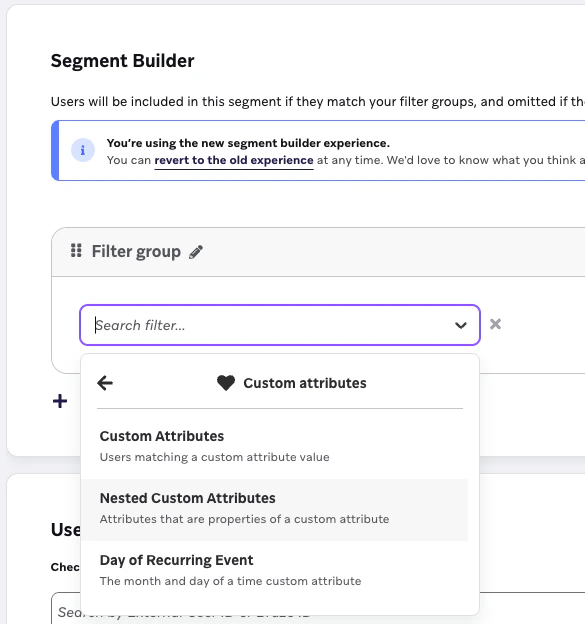The image size is (585, 624).
Task: Collapse the Search filter dropdown chevron
Action: (460, 326)
